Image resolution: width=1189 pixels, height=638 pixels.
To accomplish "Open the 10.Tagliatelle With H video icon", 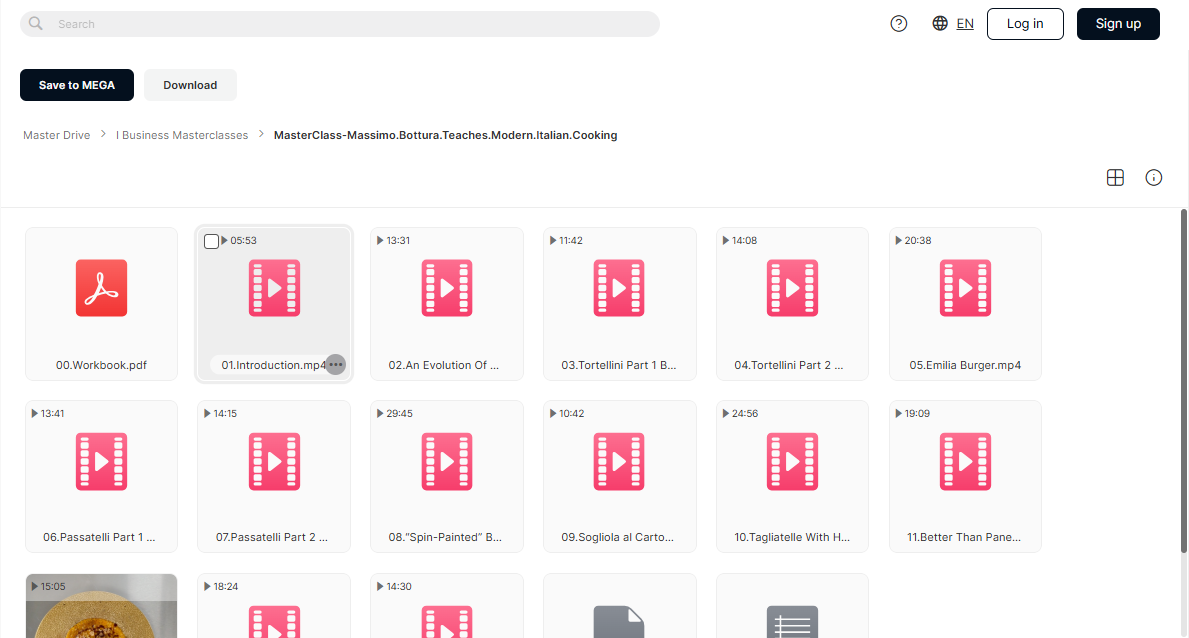I will tap(792, 461).
